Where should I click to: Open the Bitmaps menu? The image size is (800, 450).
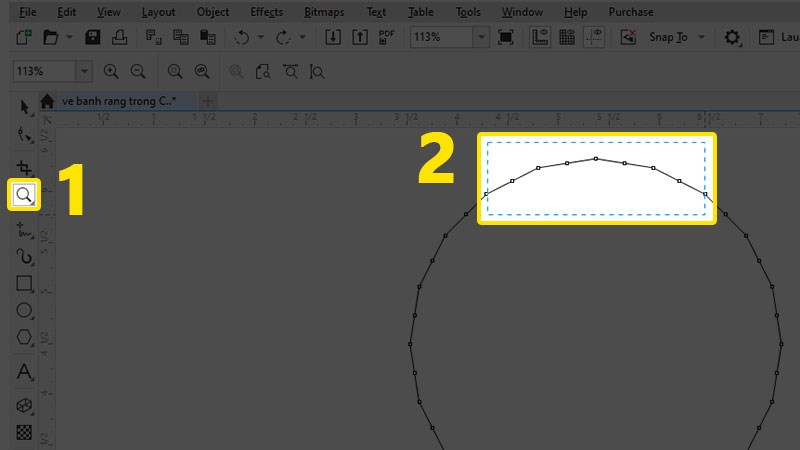324,12
